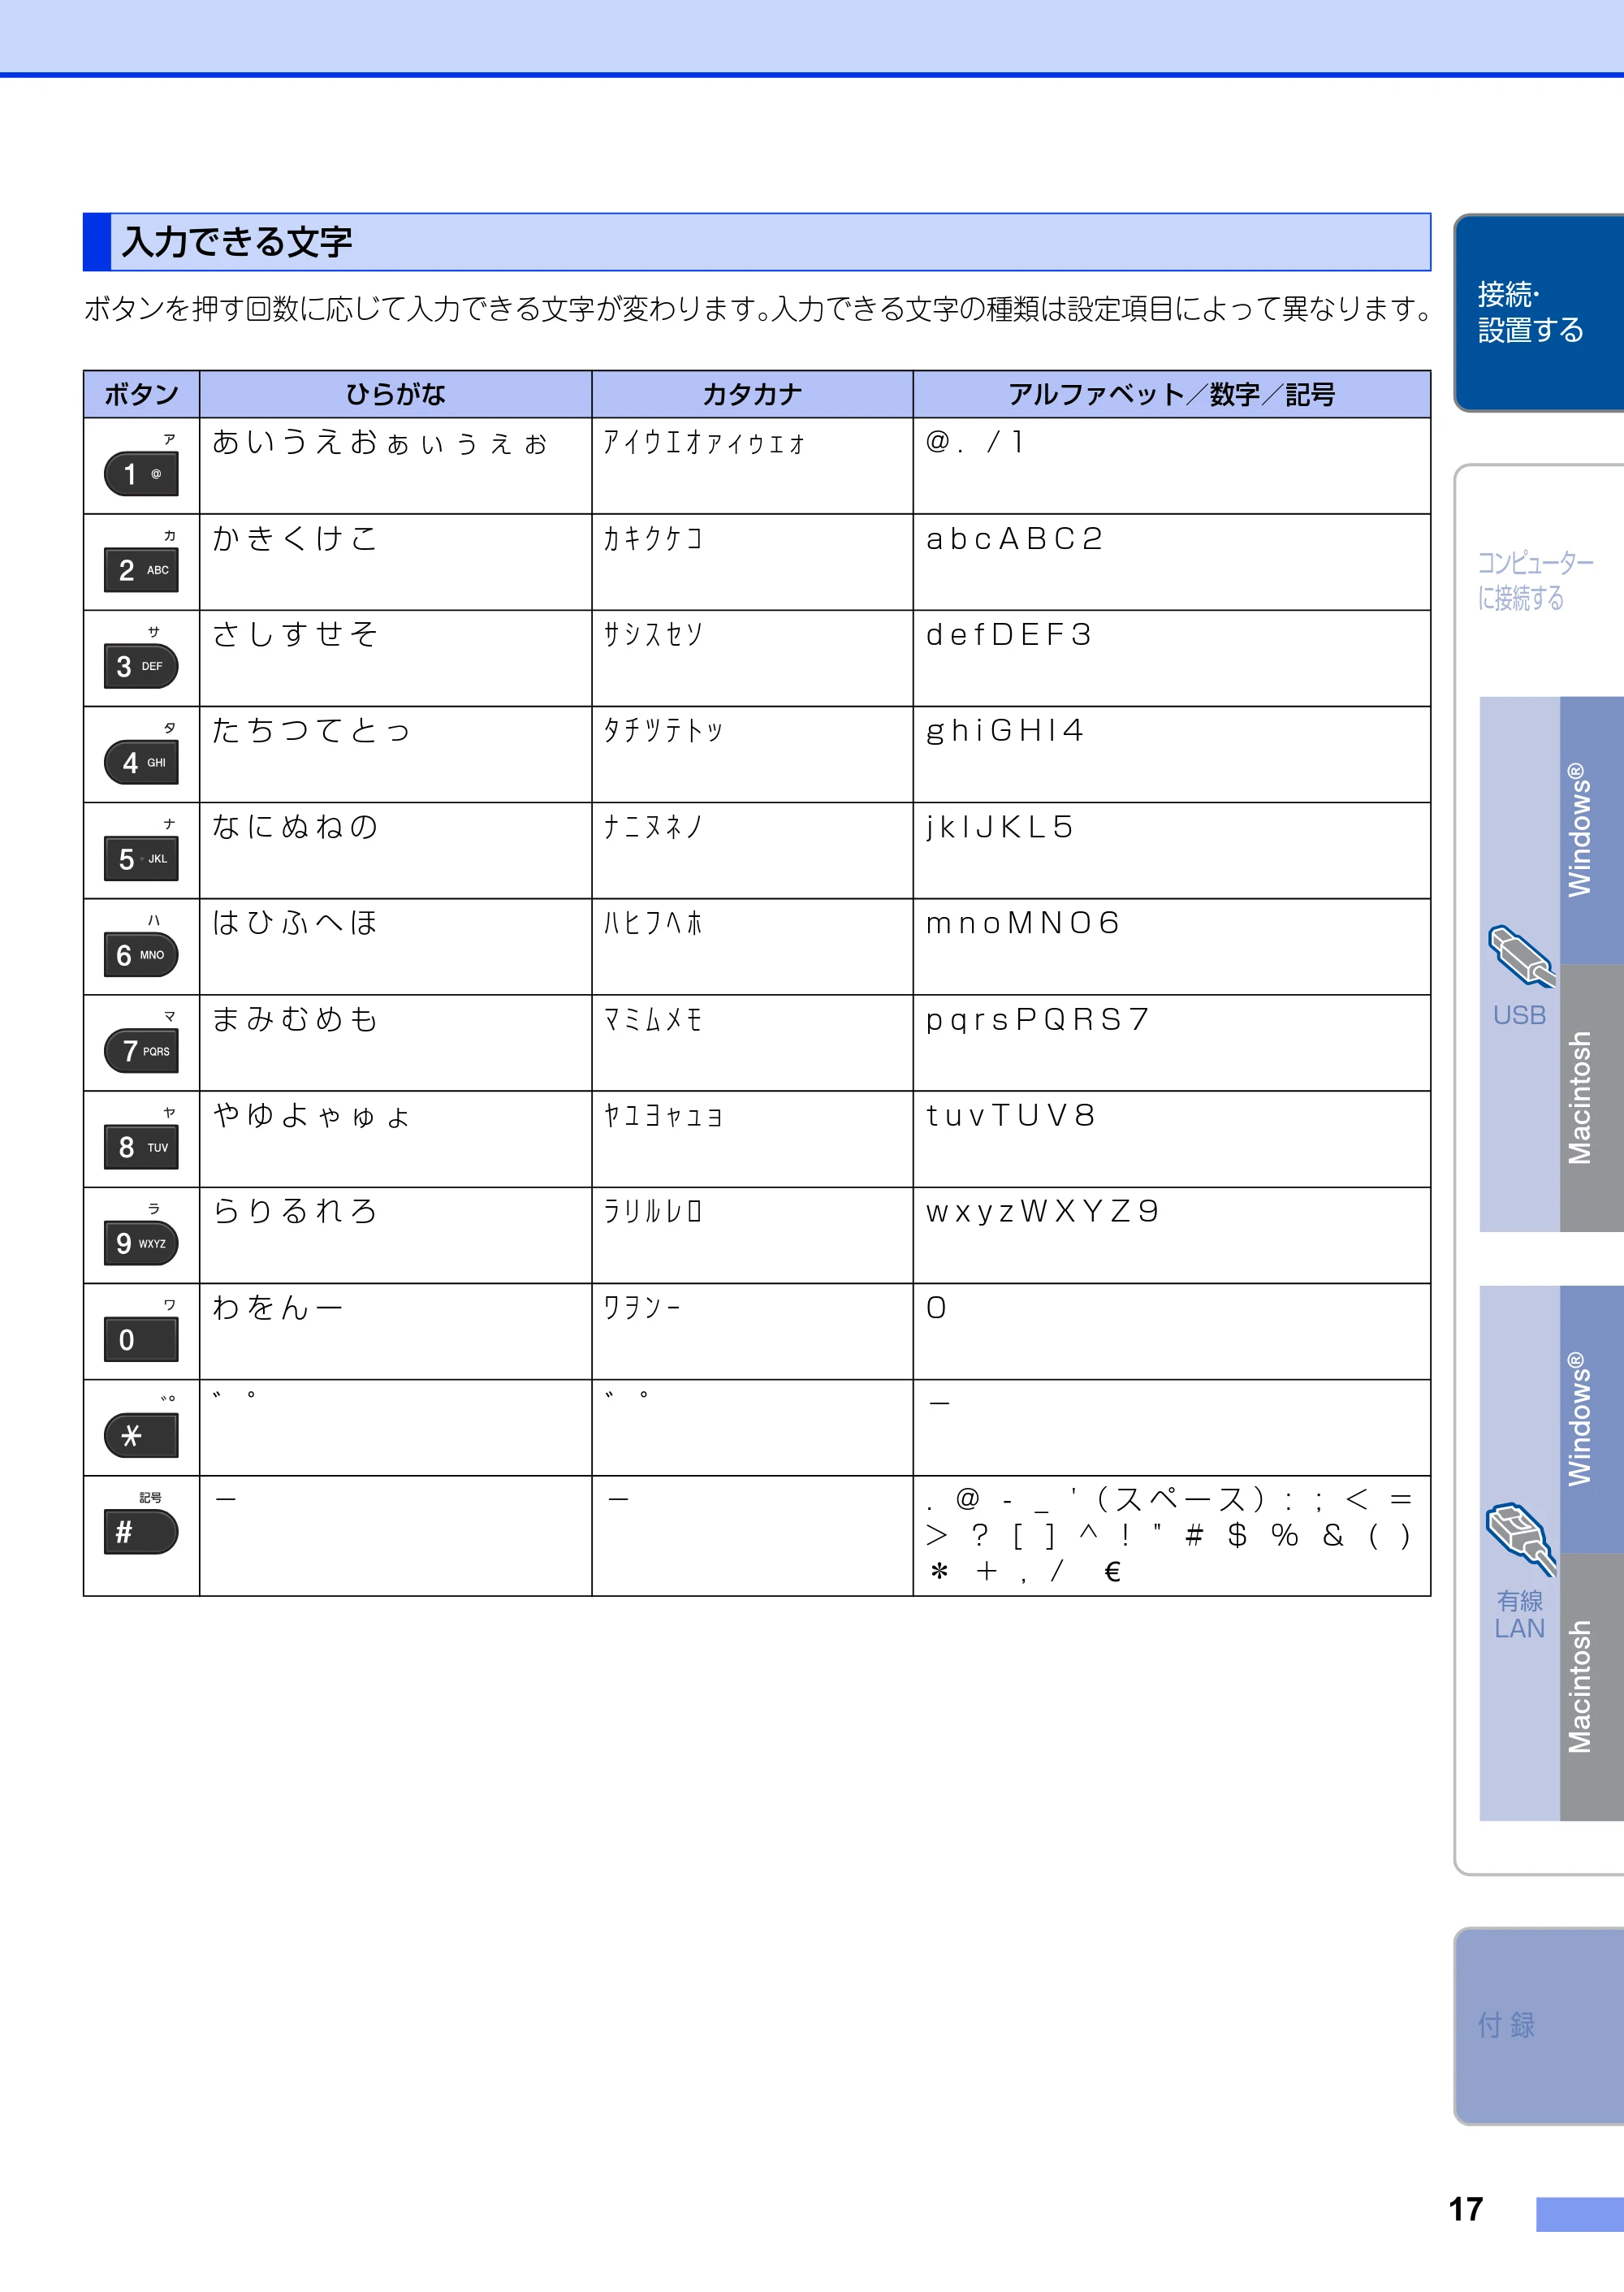Select the Macintosh tab under 有線LAN

point(1591,1687)
